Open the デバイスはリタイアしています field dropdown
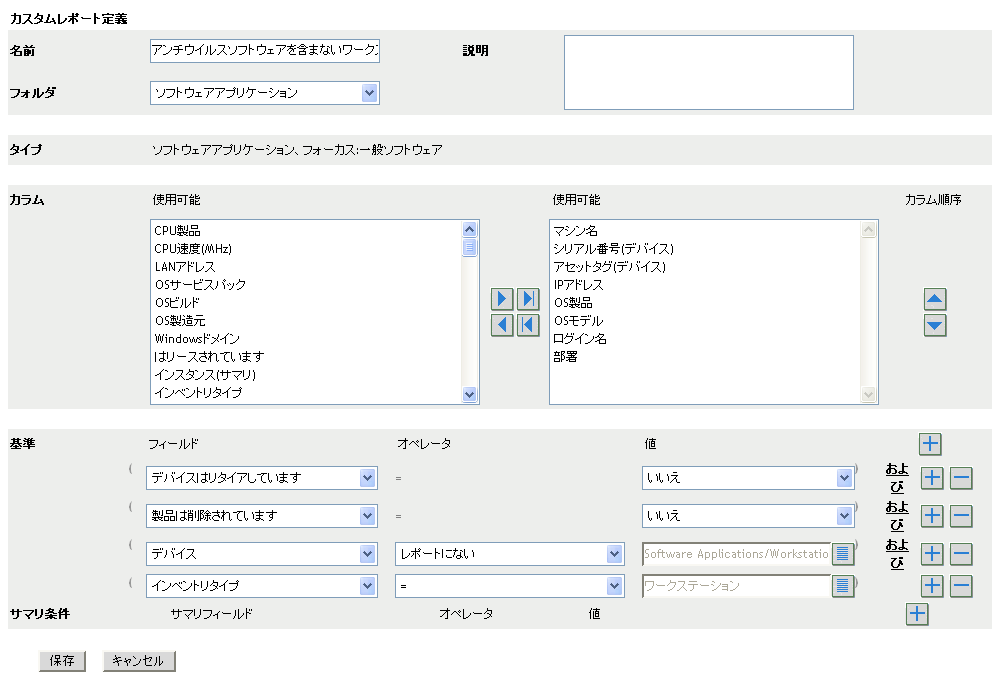 pyautogui.click(x=367, y=478)
